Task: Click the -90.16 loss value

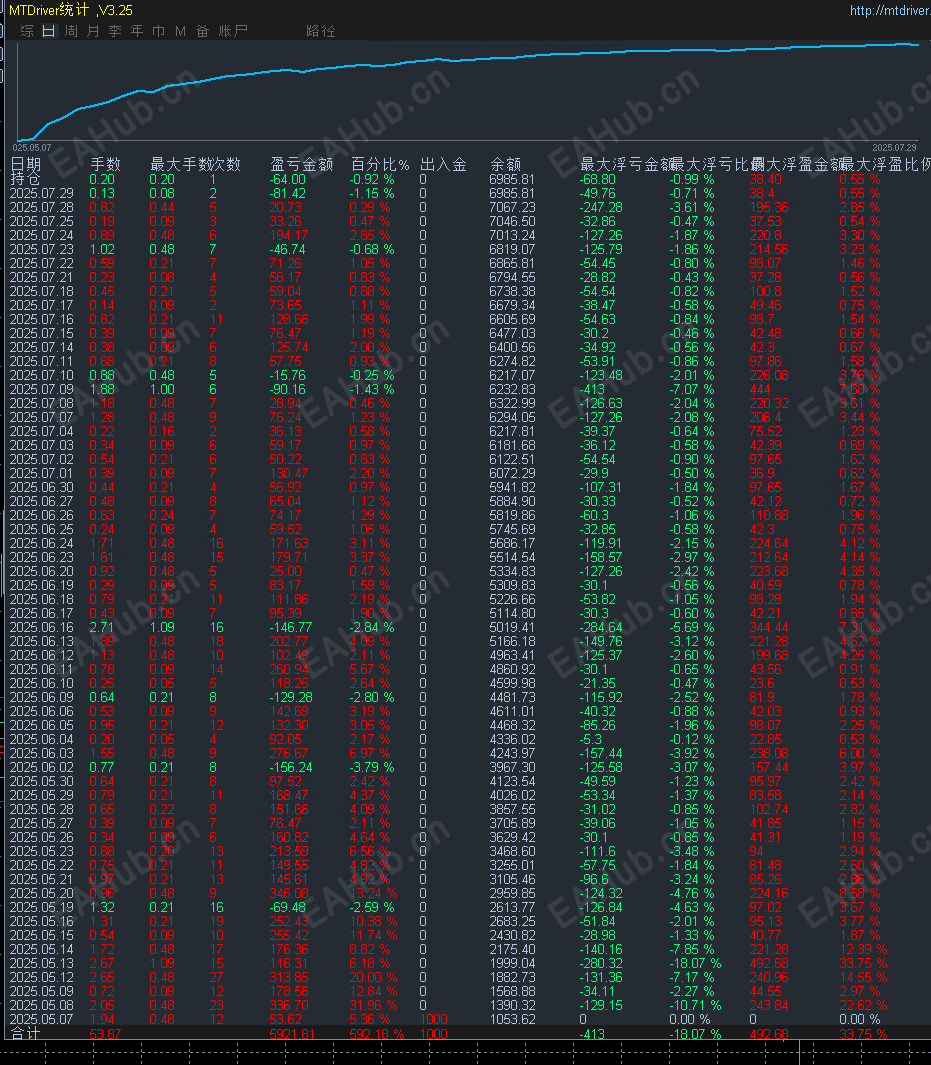Action: (x=288, y=389)
